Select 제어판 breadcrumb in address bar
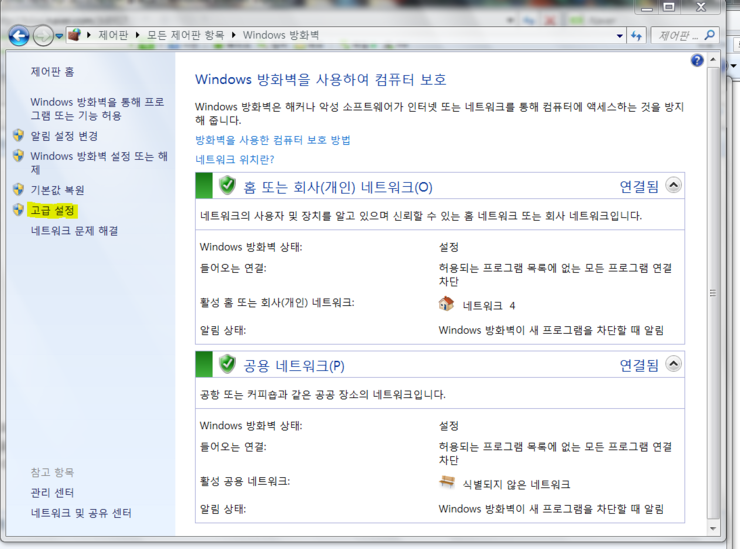 point(113,35)
